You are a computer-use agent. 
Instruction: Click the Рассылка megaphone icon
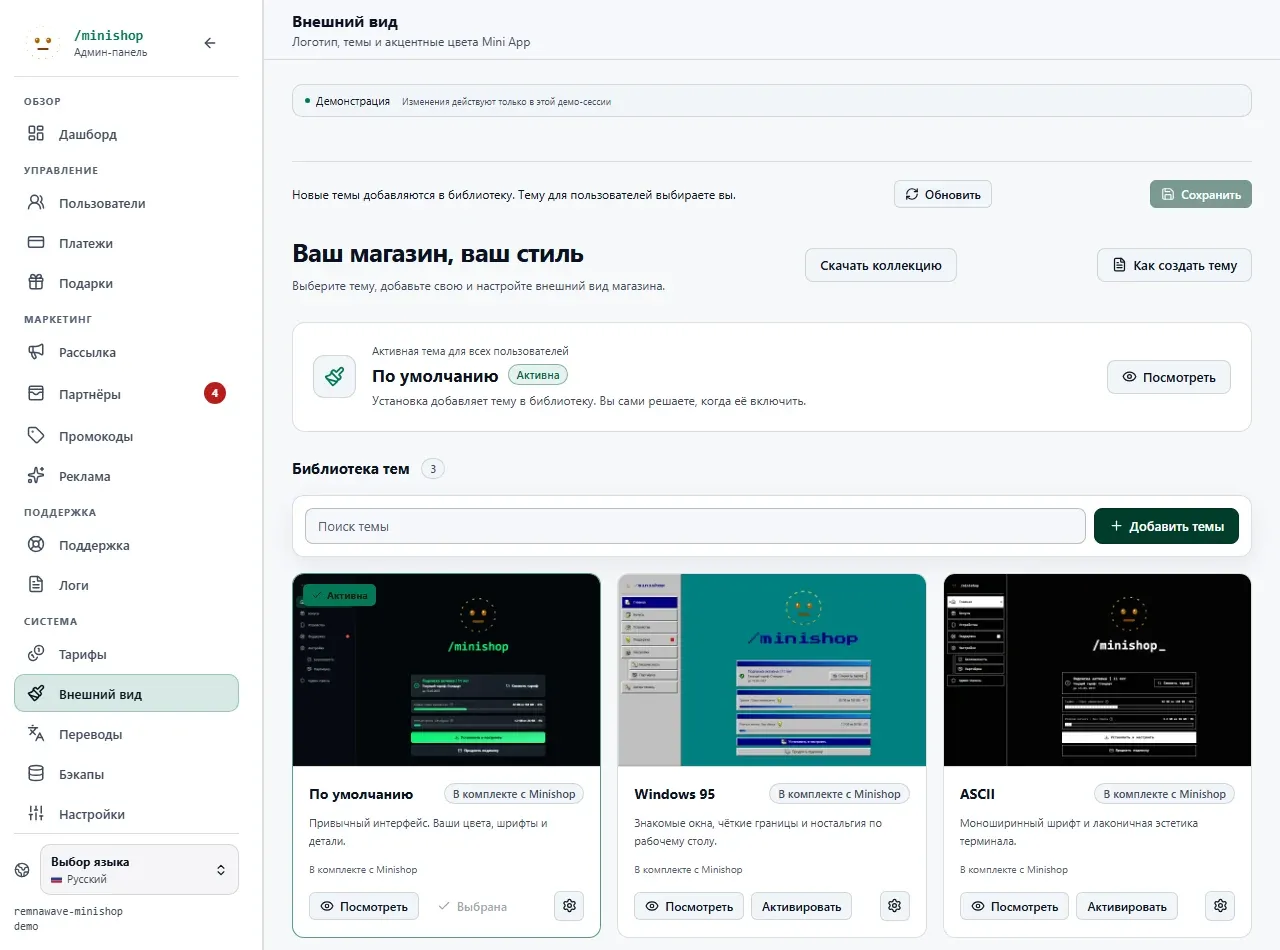[x=36, y=352]
